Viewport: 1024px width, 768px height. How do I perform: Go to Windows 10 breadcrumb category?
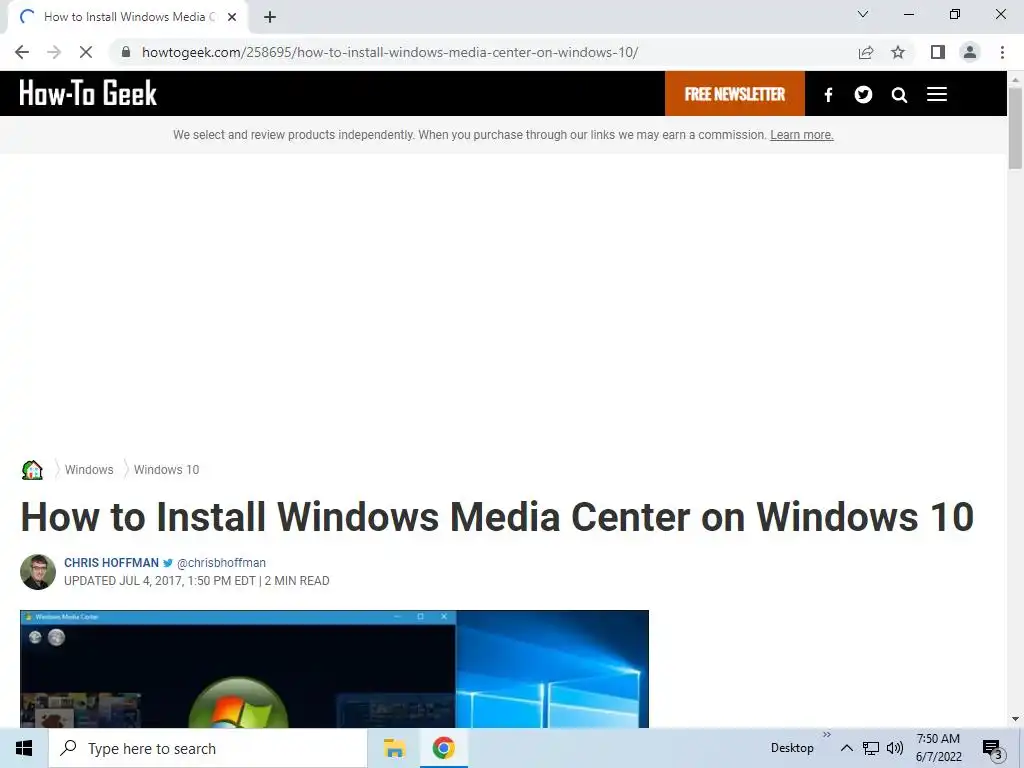click(x=167, y=470)
